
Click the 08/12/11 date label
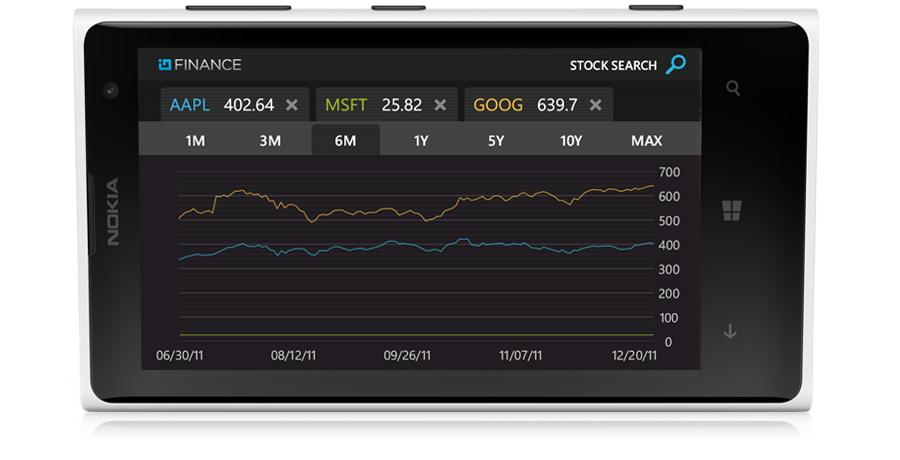pos(293,355)
